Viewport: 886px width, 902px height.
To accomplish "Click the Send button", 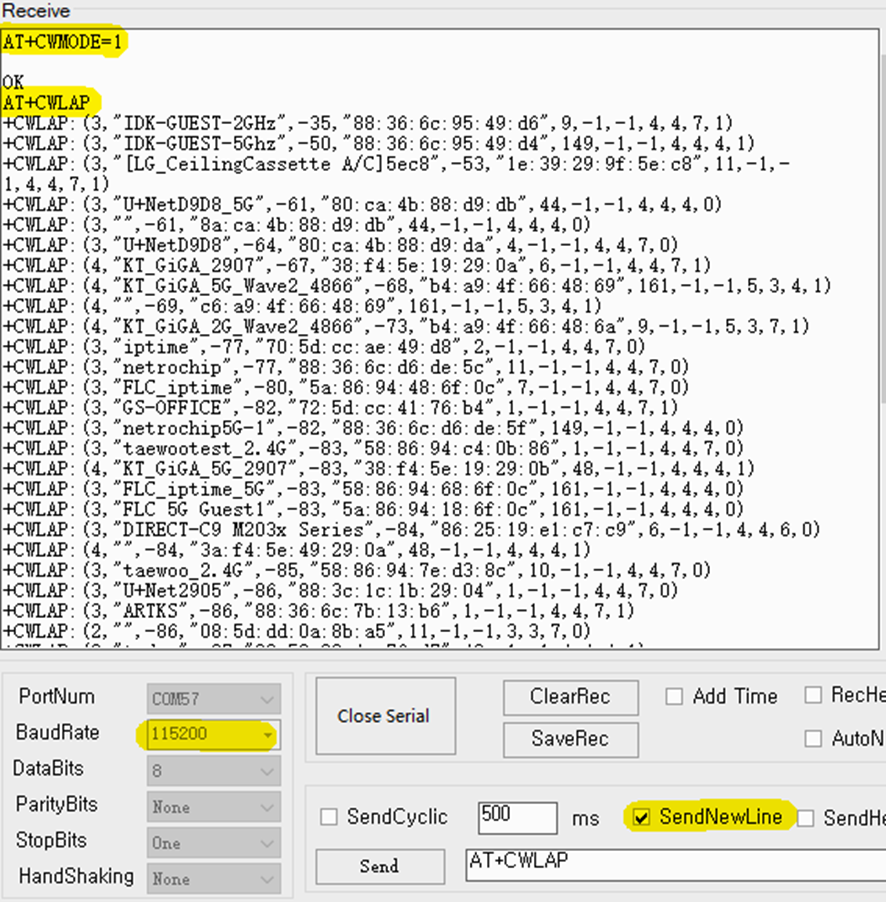I will point(380,866).
